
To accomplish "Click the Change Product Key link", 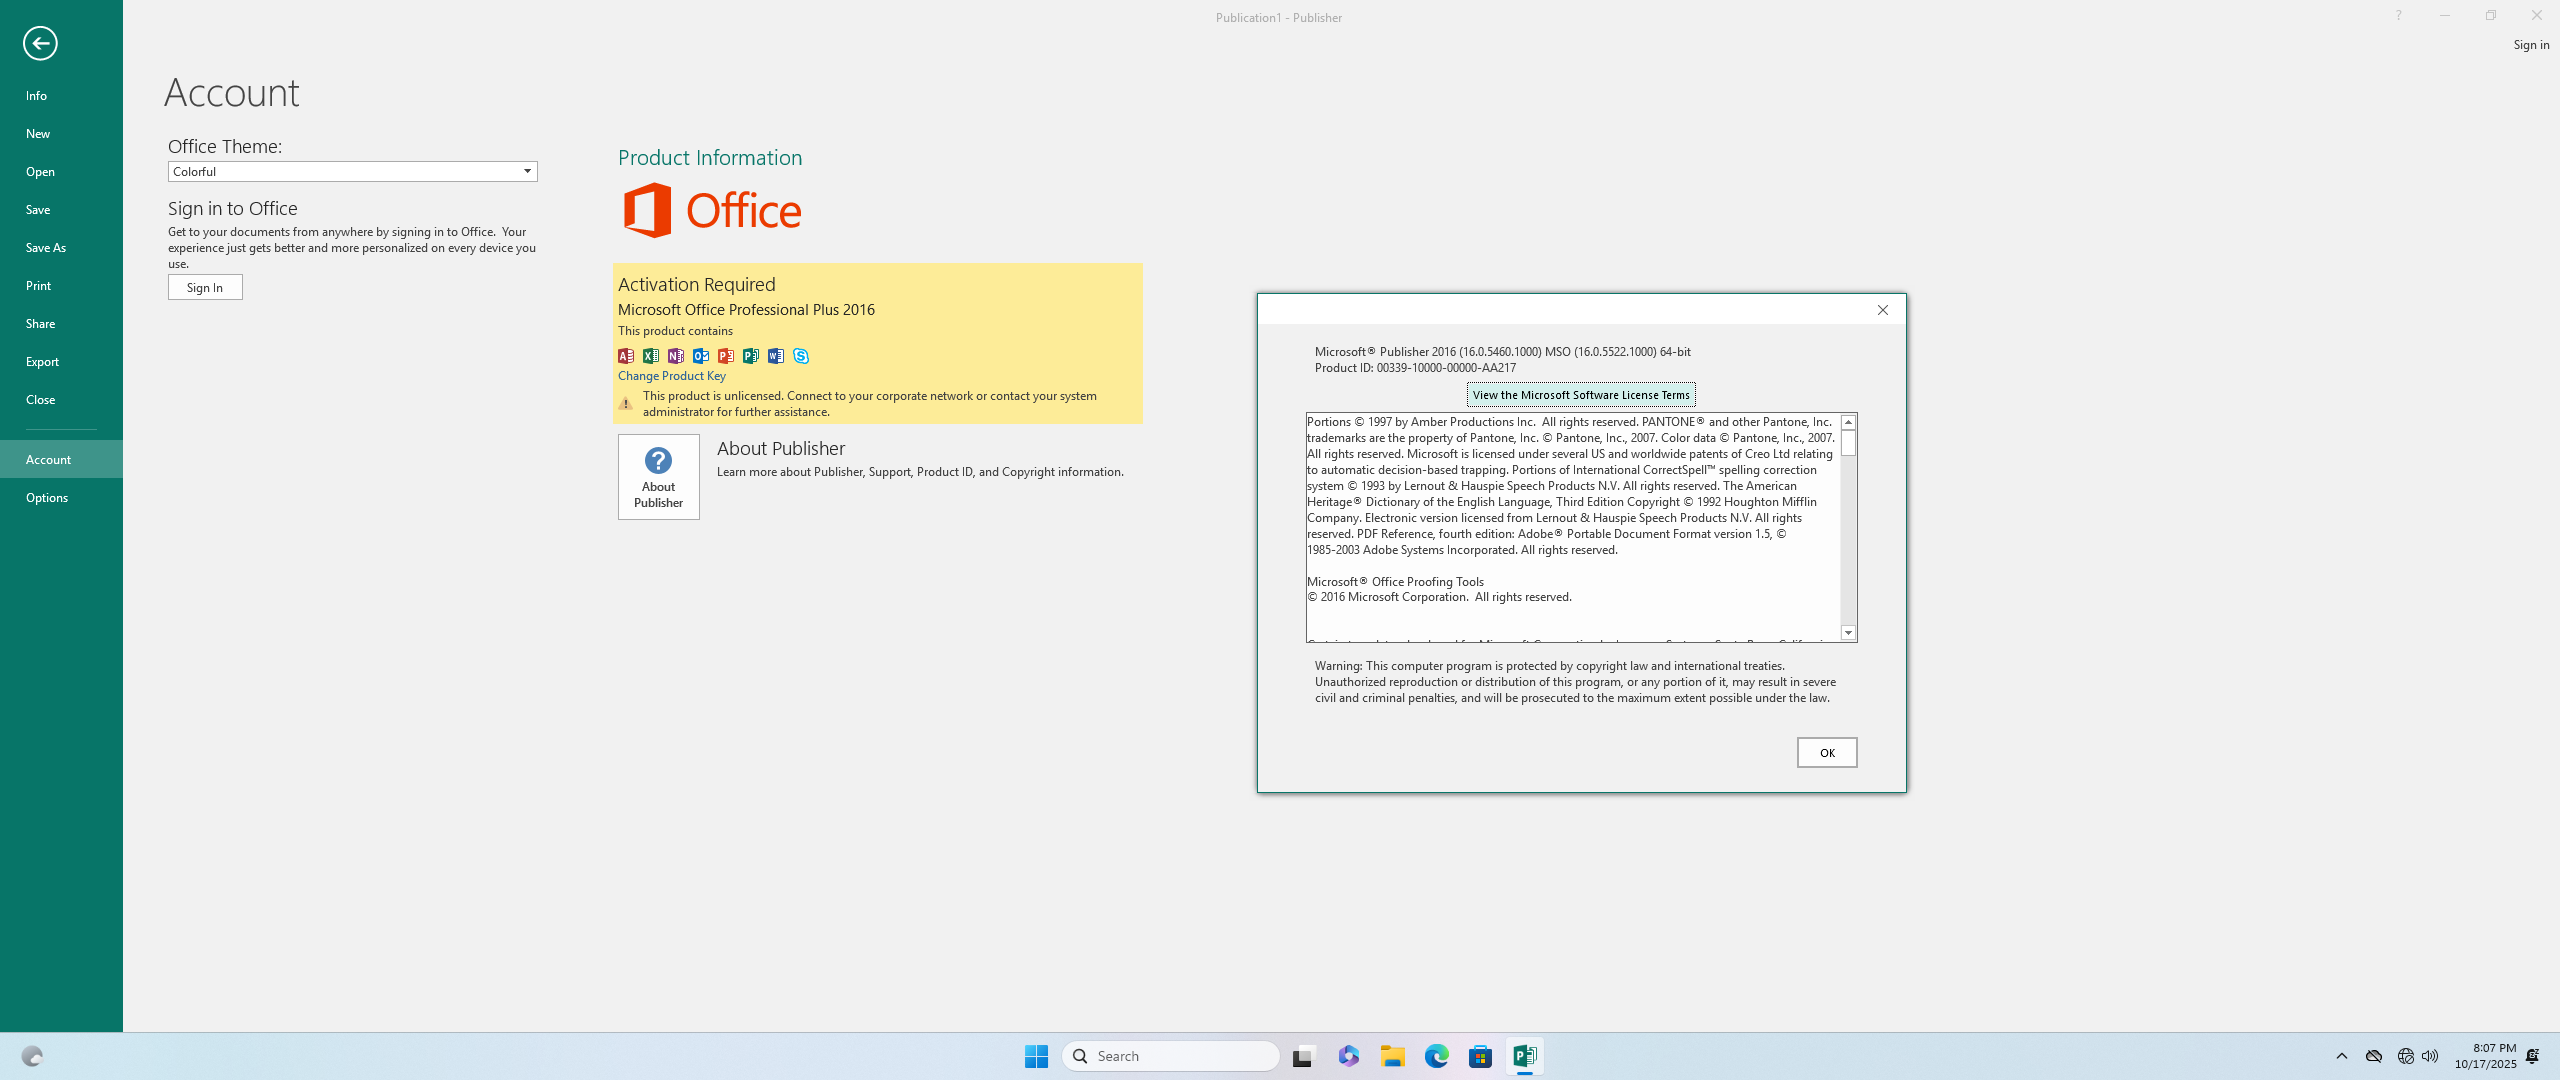I will [x=671, y=376].
